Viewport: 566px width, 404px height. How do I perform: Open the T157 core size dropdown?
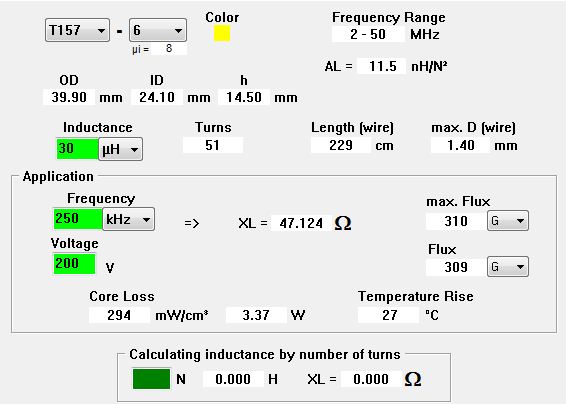(77, 30)
